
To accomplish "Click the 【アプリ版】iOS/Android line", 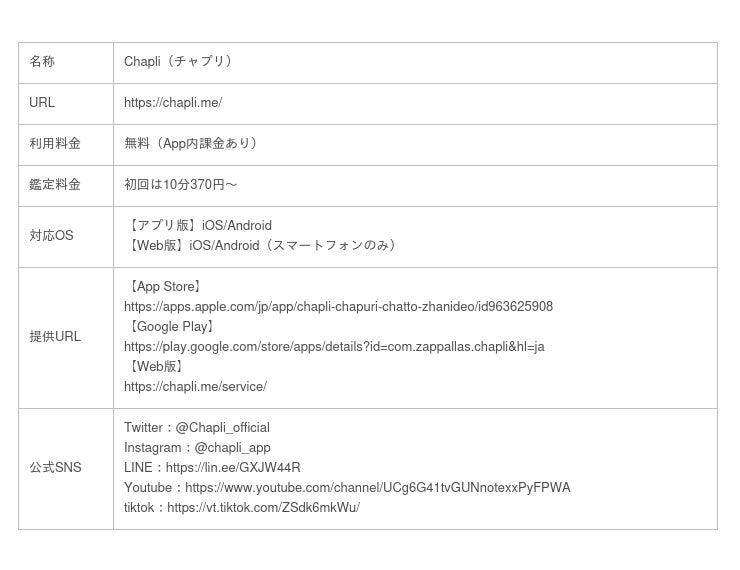I will pos(199,226).
